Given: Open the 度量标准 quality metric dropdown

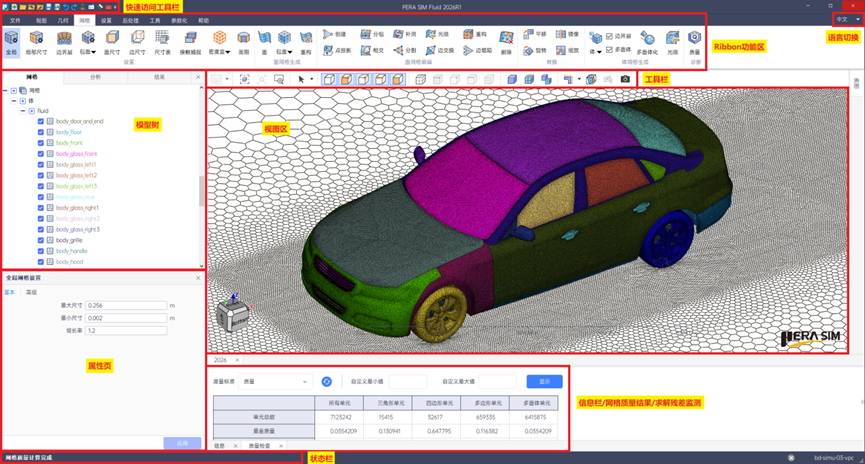Looking at the screenshot, I should pyautogui.click(x=274, y=382).
